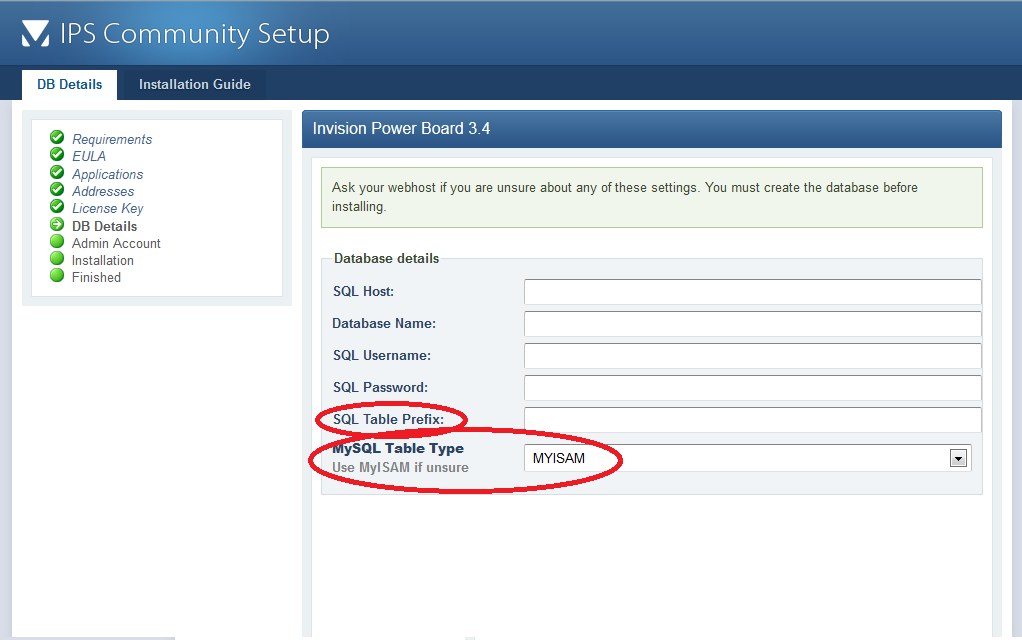Click into the Database Name field
Image resolution: width=1022 pixels, height=640 pixels.
click(753, 324)
